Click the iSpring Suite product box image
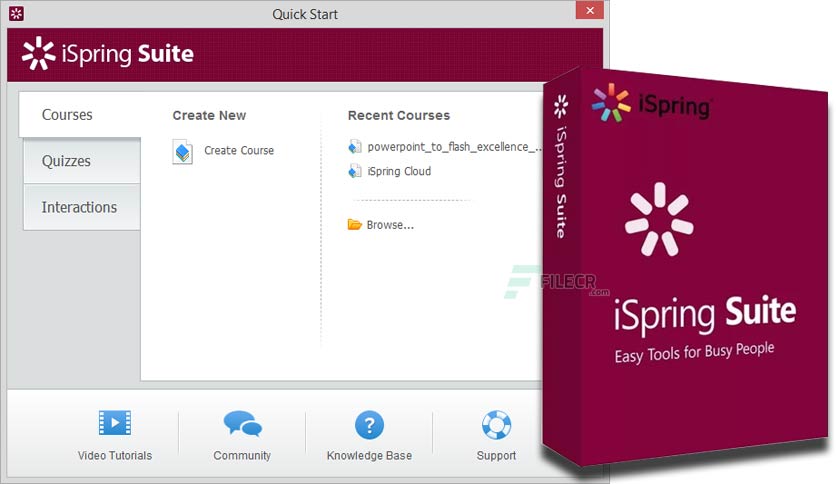836x484 pixels. click(x=686, y=269)
